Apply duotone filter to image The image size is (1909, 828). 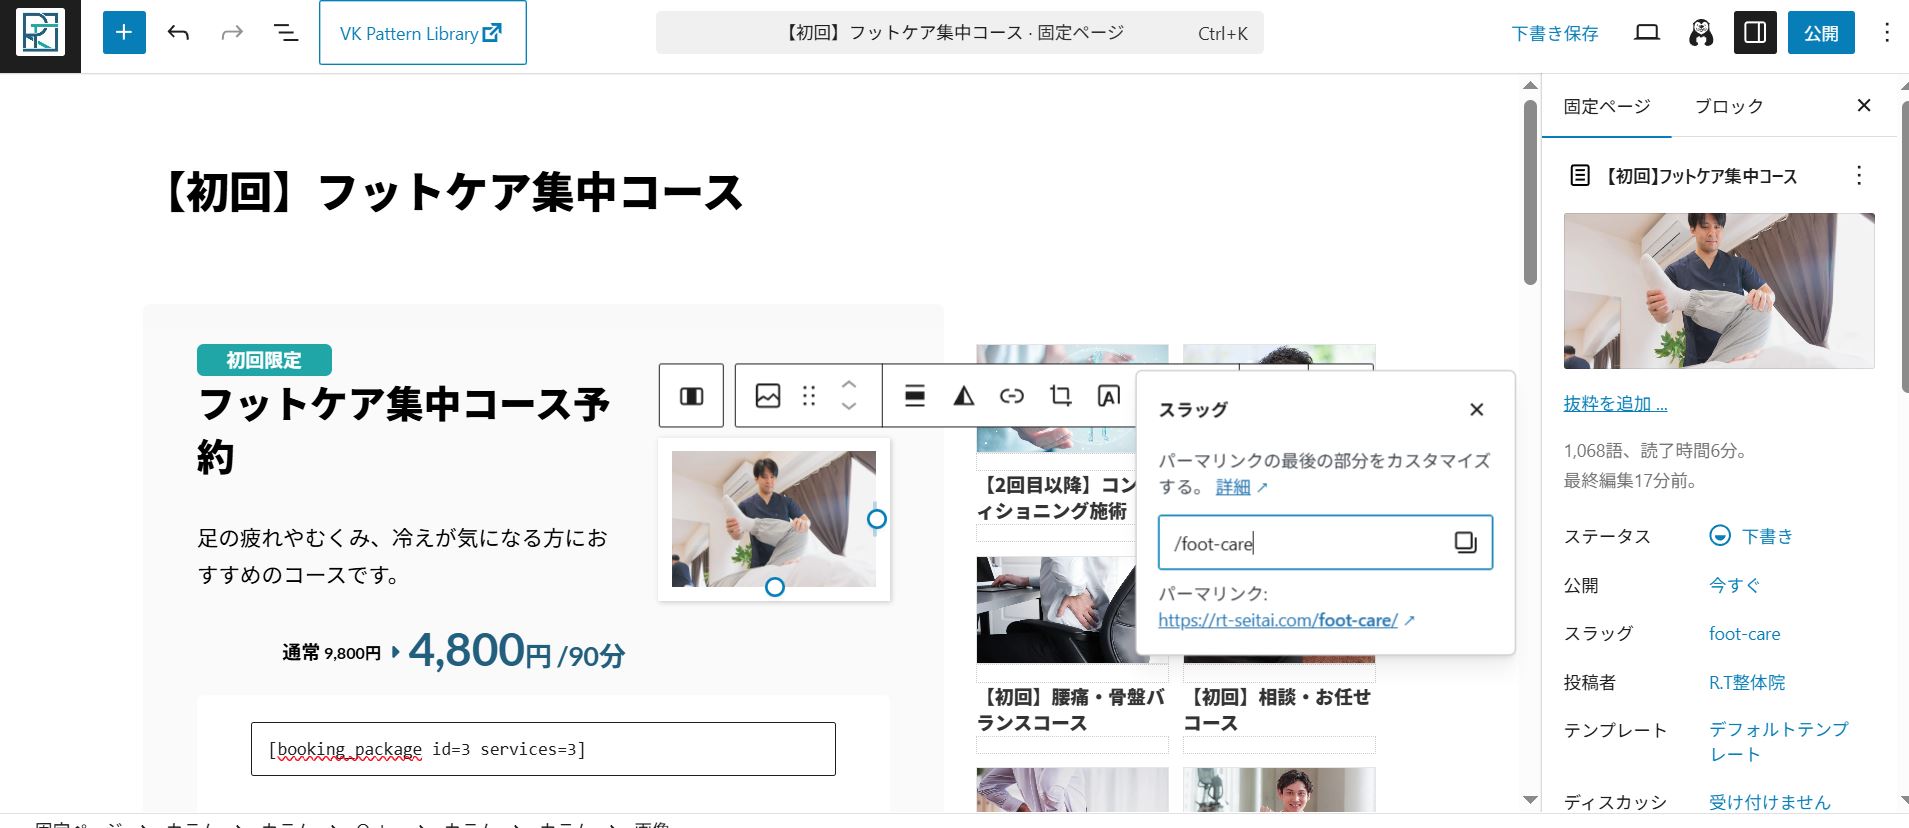point(963,396)
